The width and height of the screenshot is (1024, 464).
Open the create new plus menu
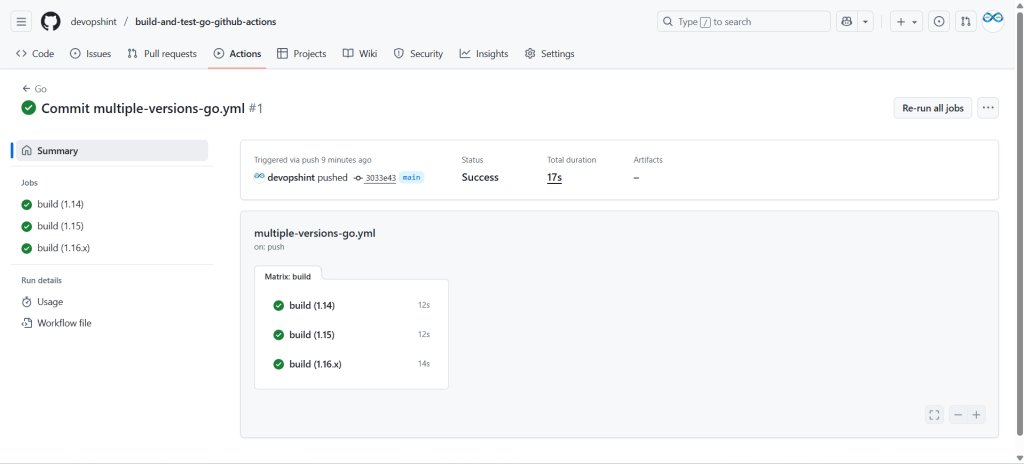click(907, 22)
